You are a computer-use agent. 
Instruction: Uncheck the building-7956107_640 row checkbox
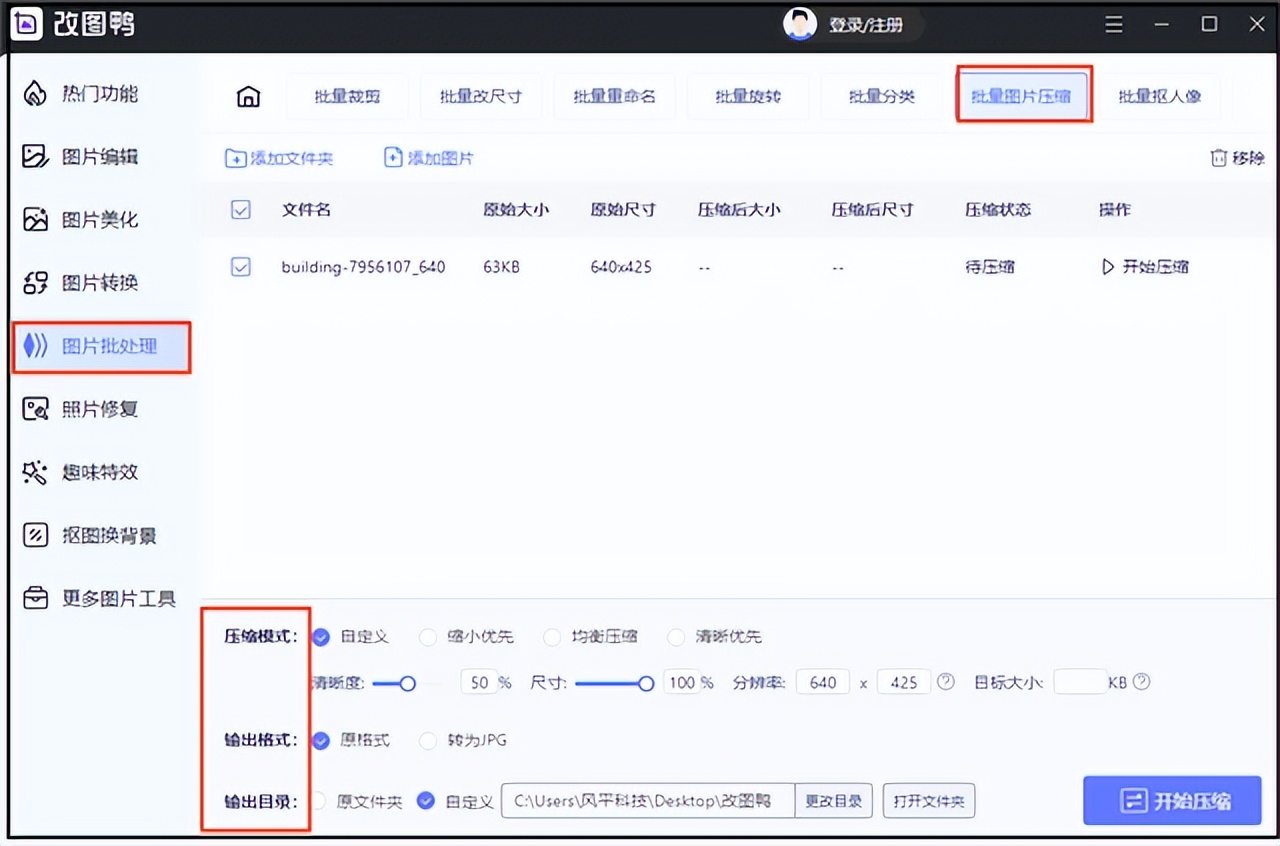tap(241, 267)
